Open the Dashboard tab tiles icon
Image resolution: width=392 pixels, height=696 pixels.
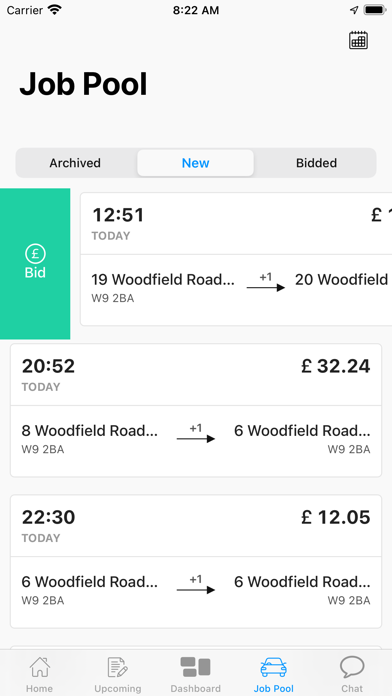[195, 667]
